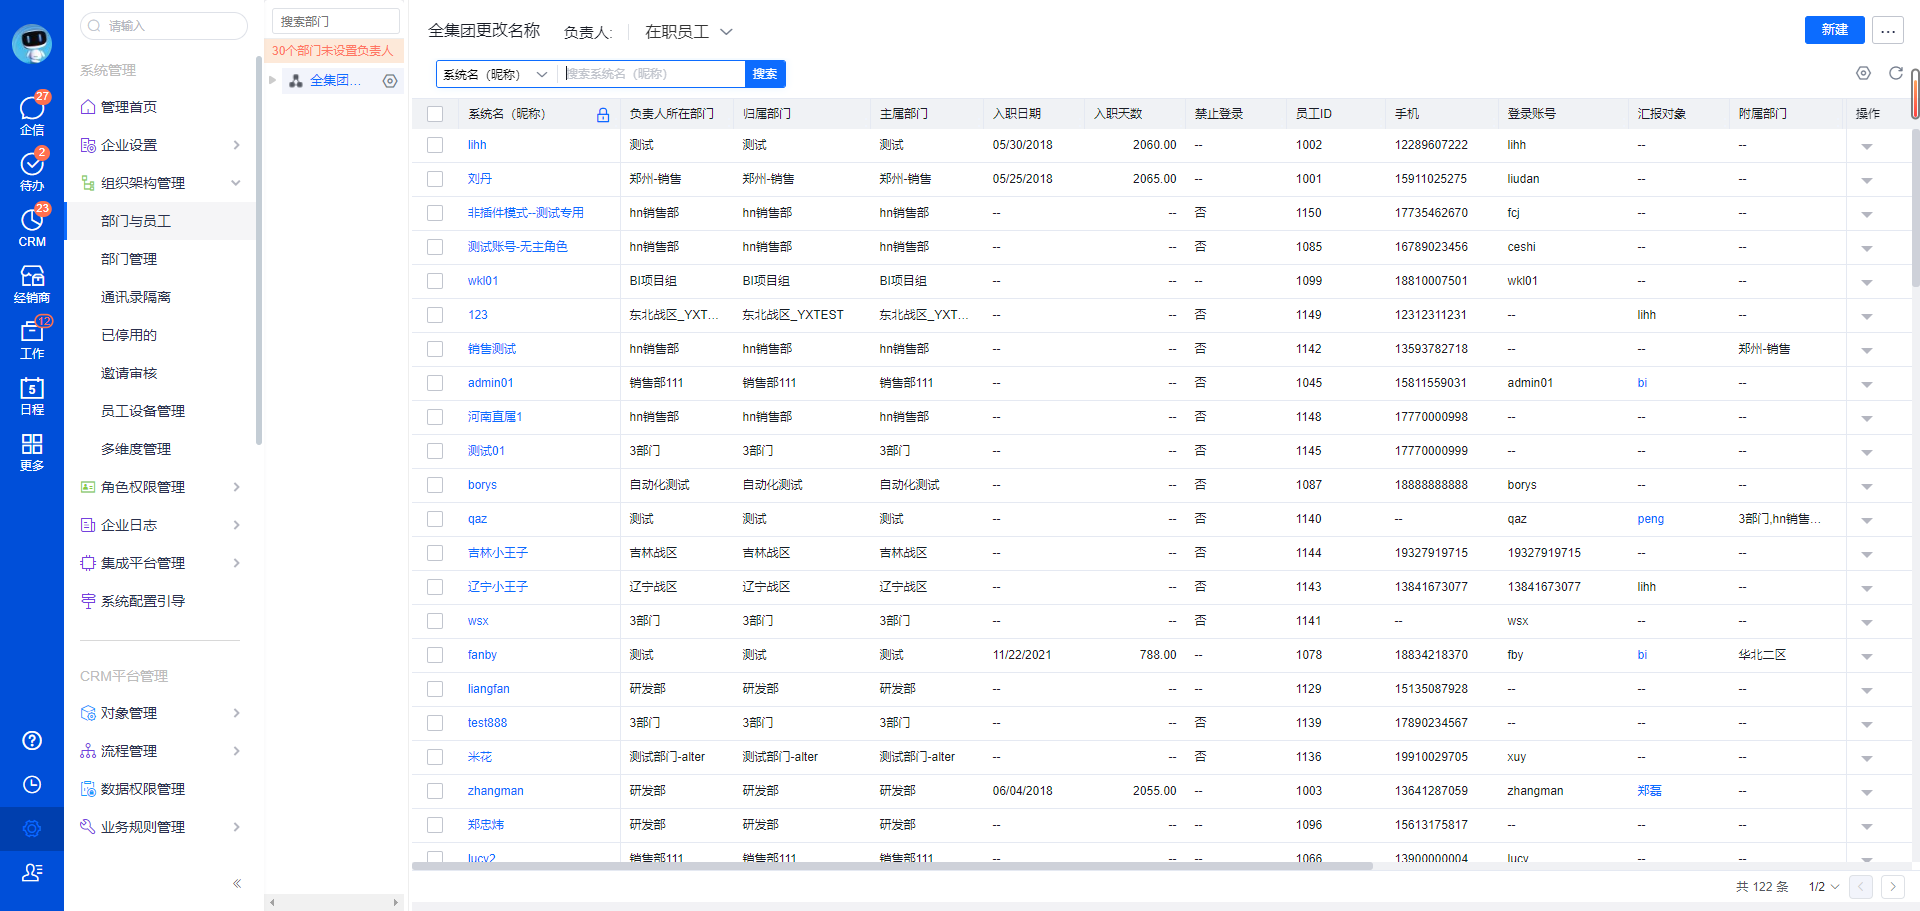Tick the checkbox for fanby row
1920x911 pixels.
pyautogui.click(x=435, y=655)
